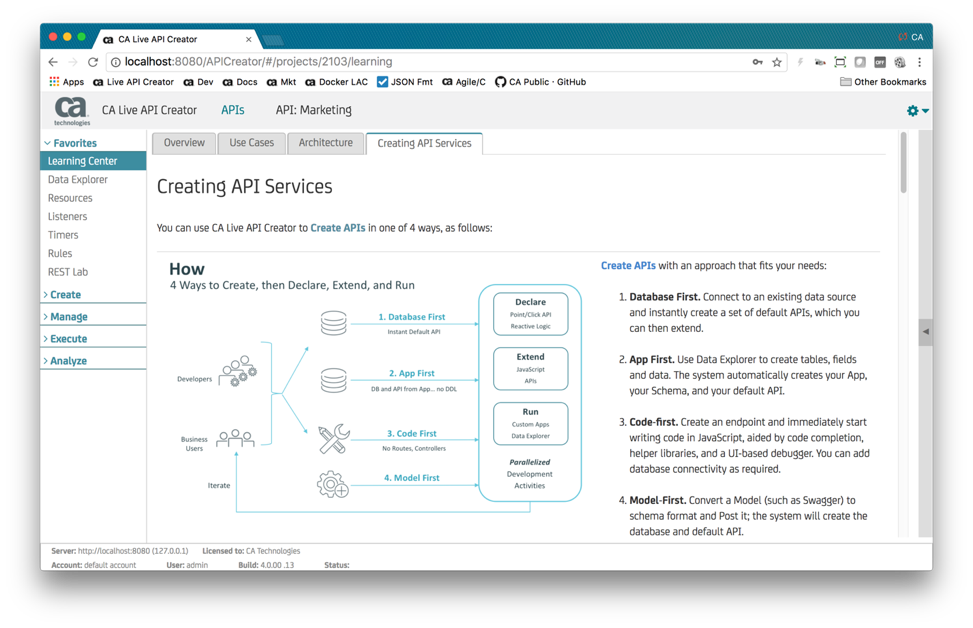Expand the Manage section
The width and height of the screenshot is (973, 628).
65,317
